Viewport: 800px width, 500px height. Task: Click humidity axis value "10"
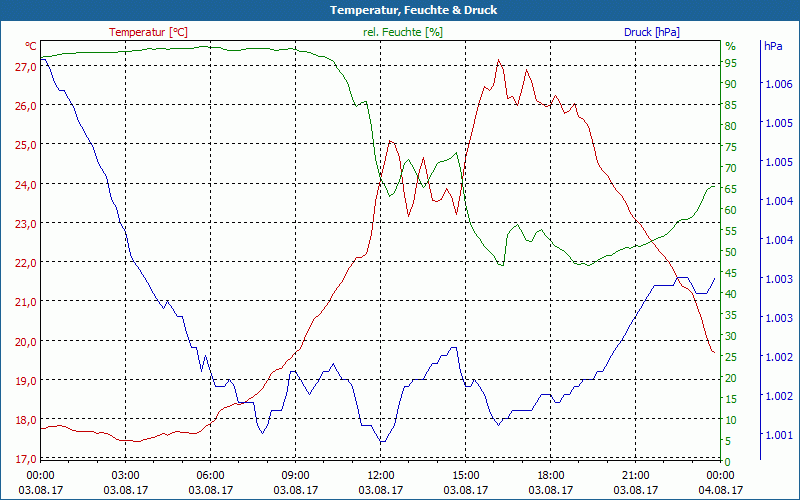(x=731, y=420)
